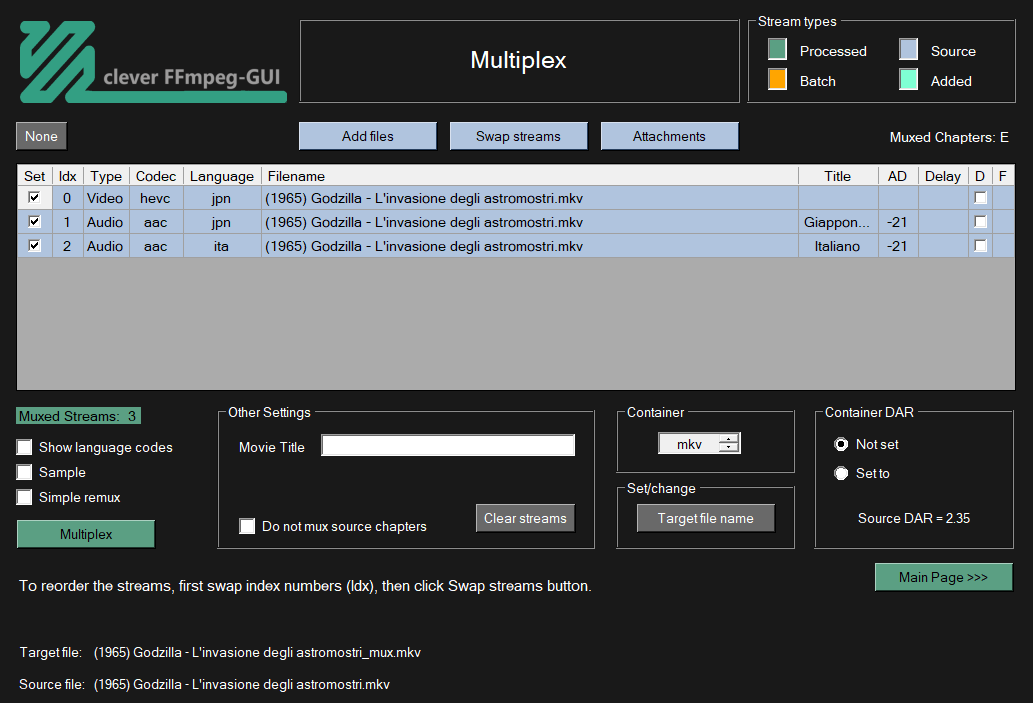Click the clever FFmpeg-GUI logo

coord(152,63)
